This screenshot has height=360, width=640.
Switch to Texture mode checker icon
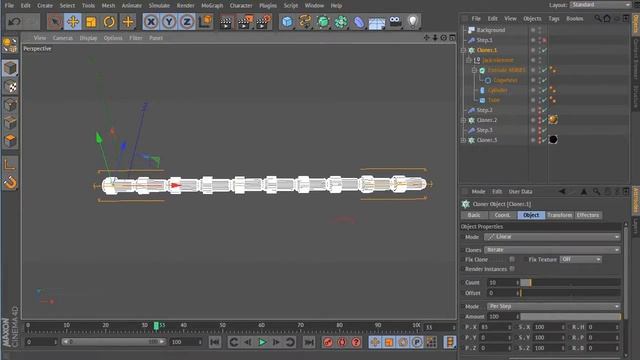tap(10, 86)
